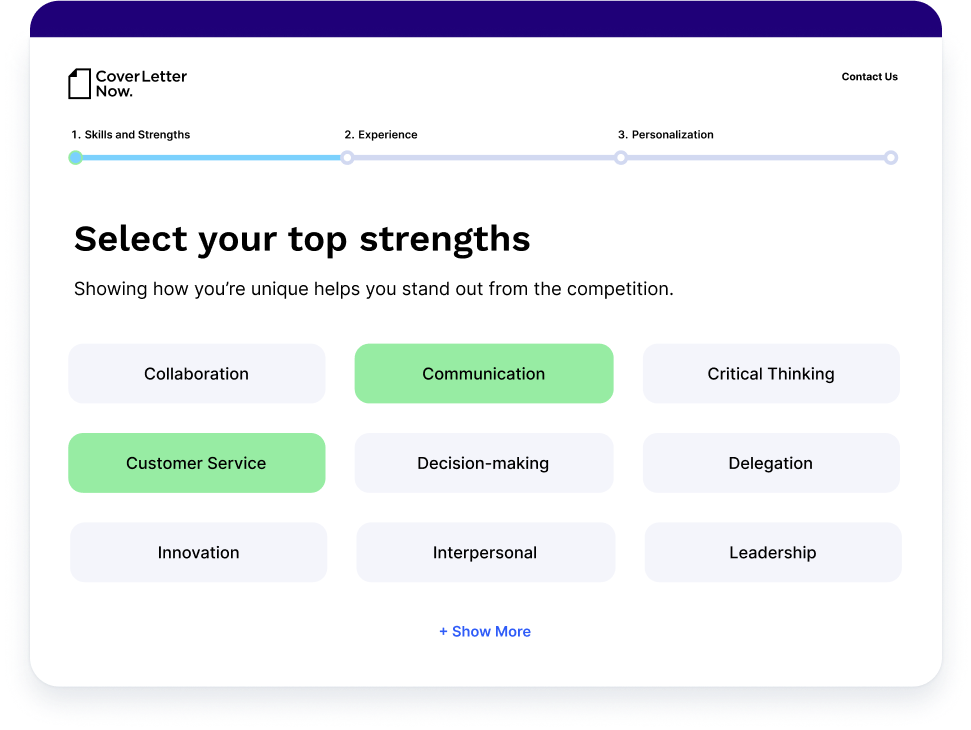Click the CoverLetter Now brand name text

(141, 84)
